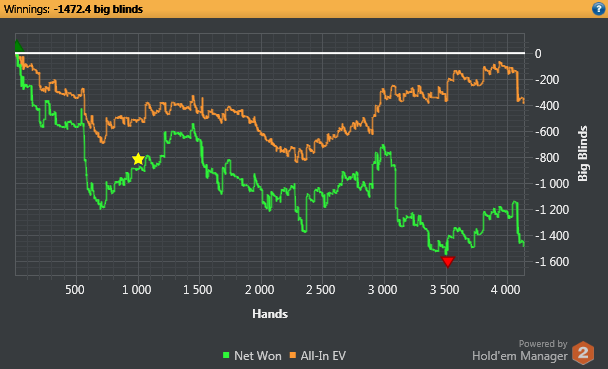Click the 3 000 hands axis label
Viewport: 608px width, 369px height.
[x=382, y=290]
